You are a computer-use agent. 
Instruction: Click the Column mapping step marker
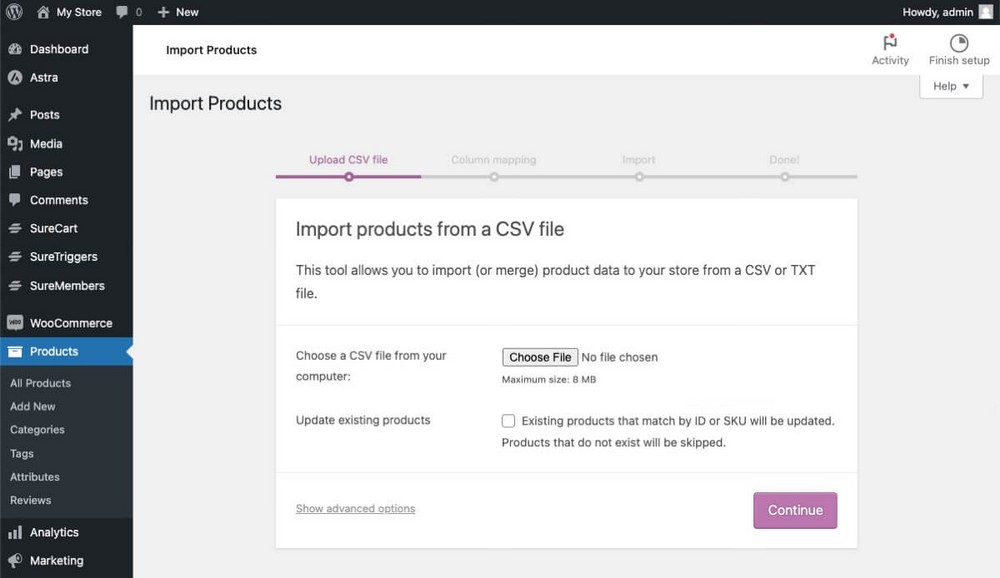tap(494, 177)
